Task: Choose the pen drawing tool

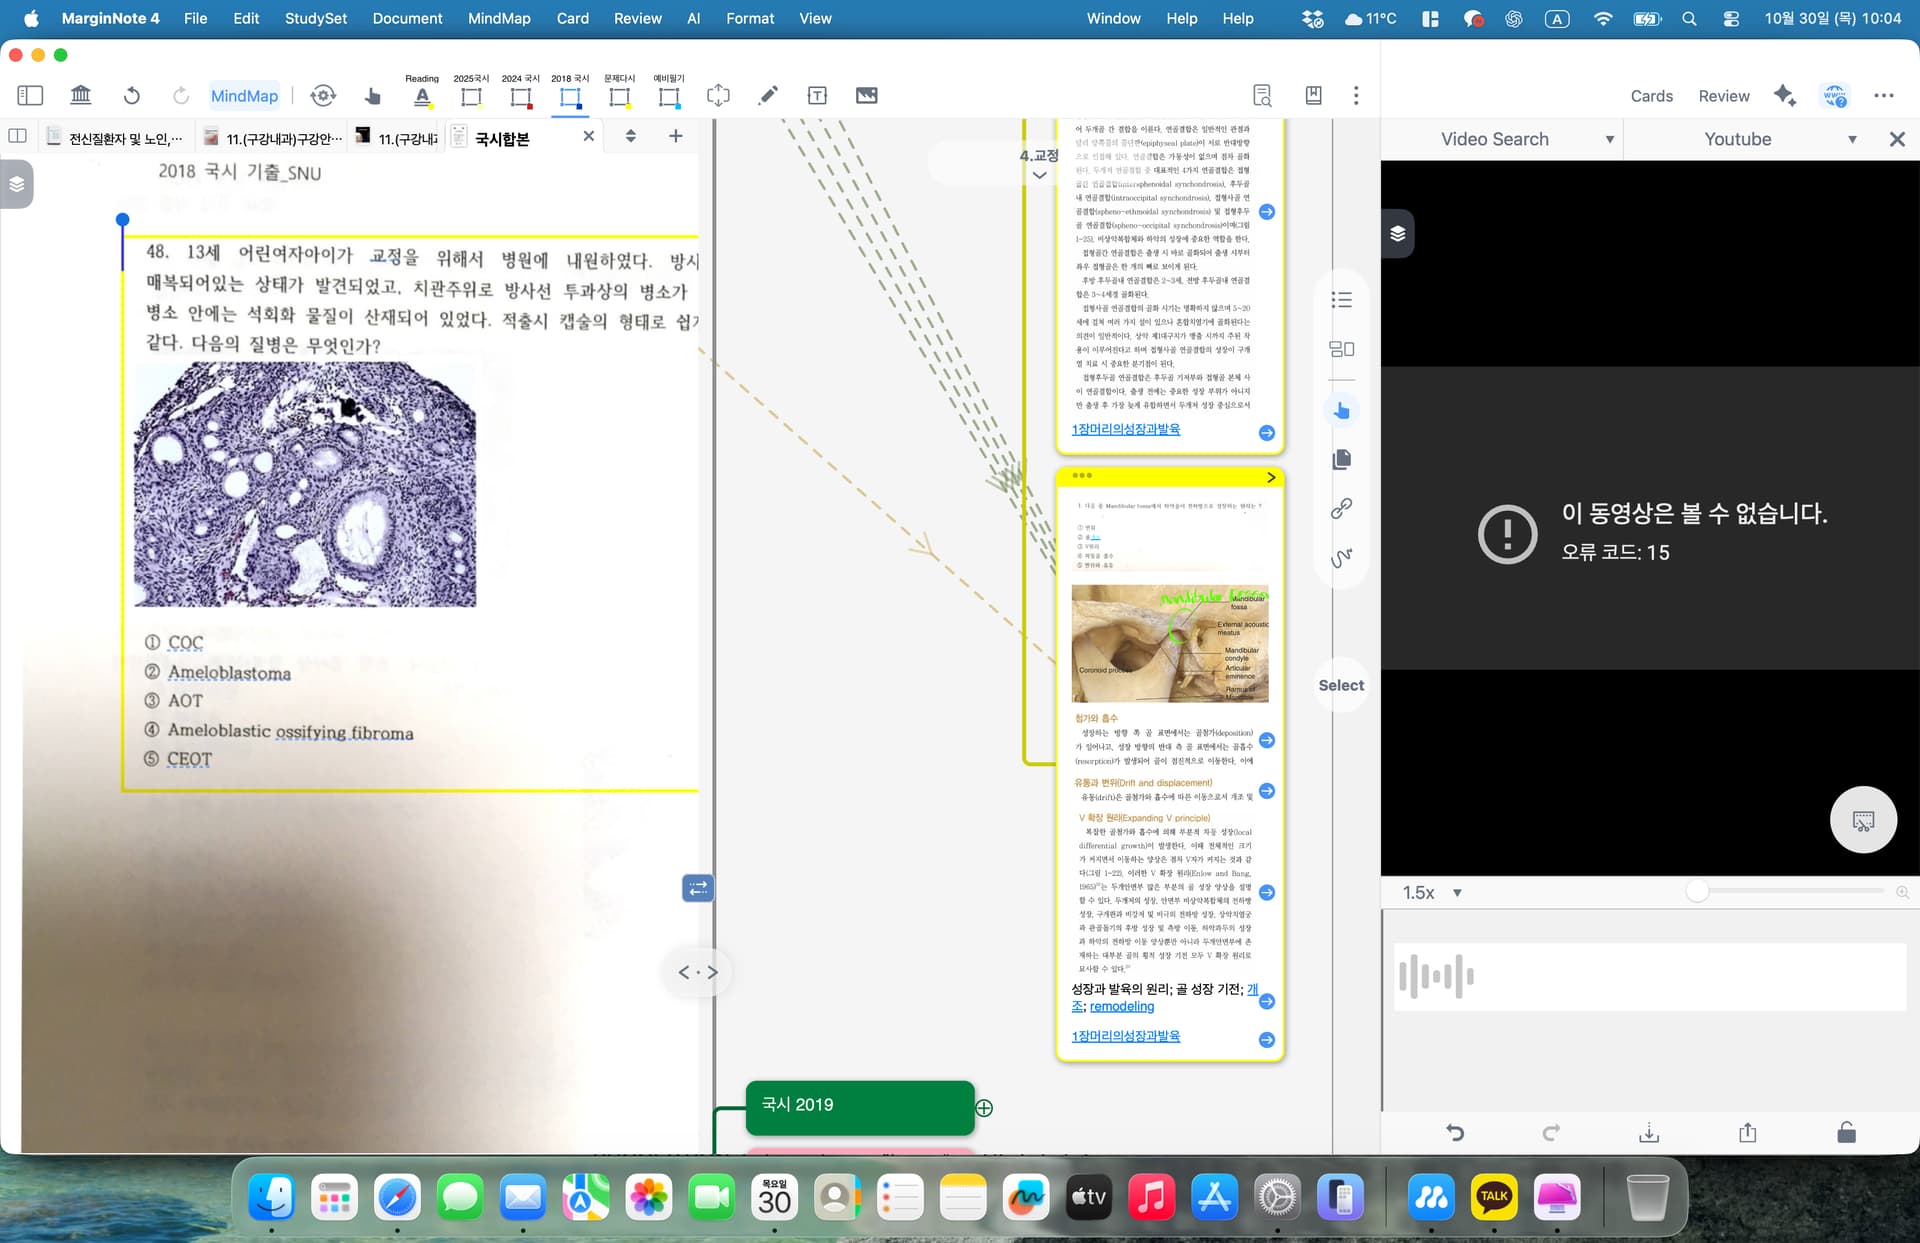Action: pos(768,95)
